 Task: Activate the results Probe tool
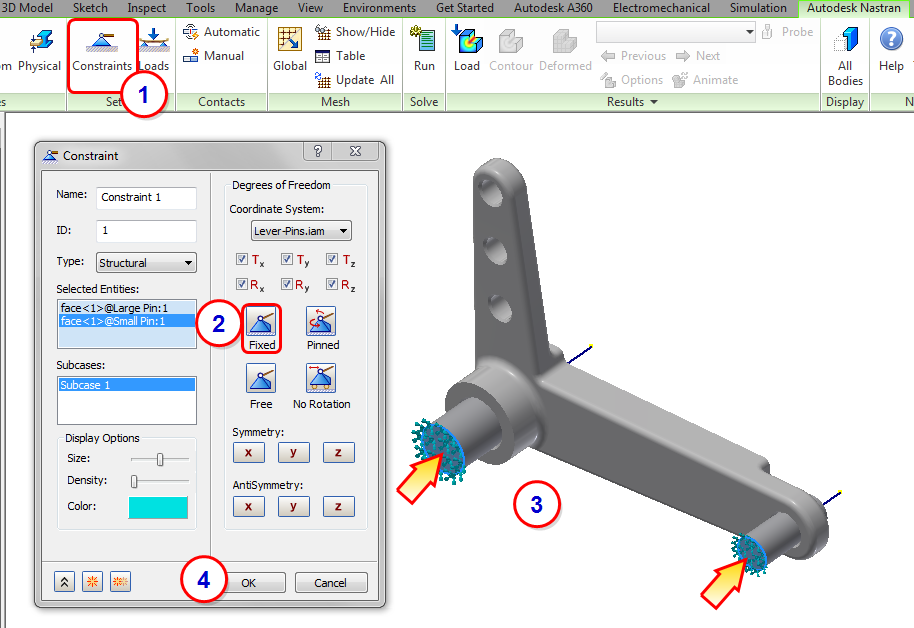pos(788,32)
